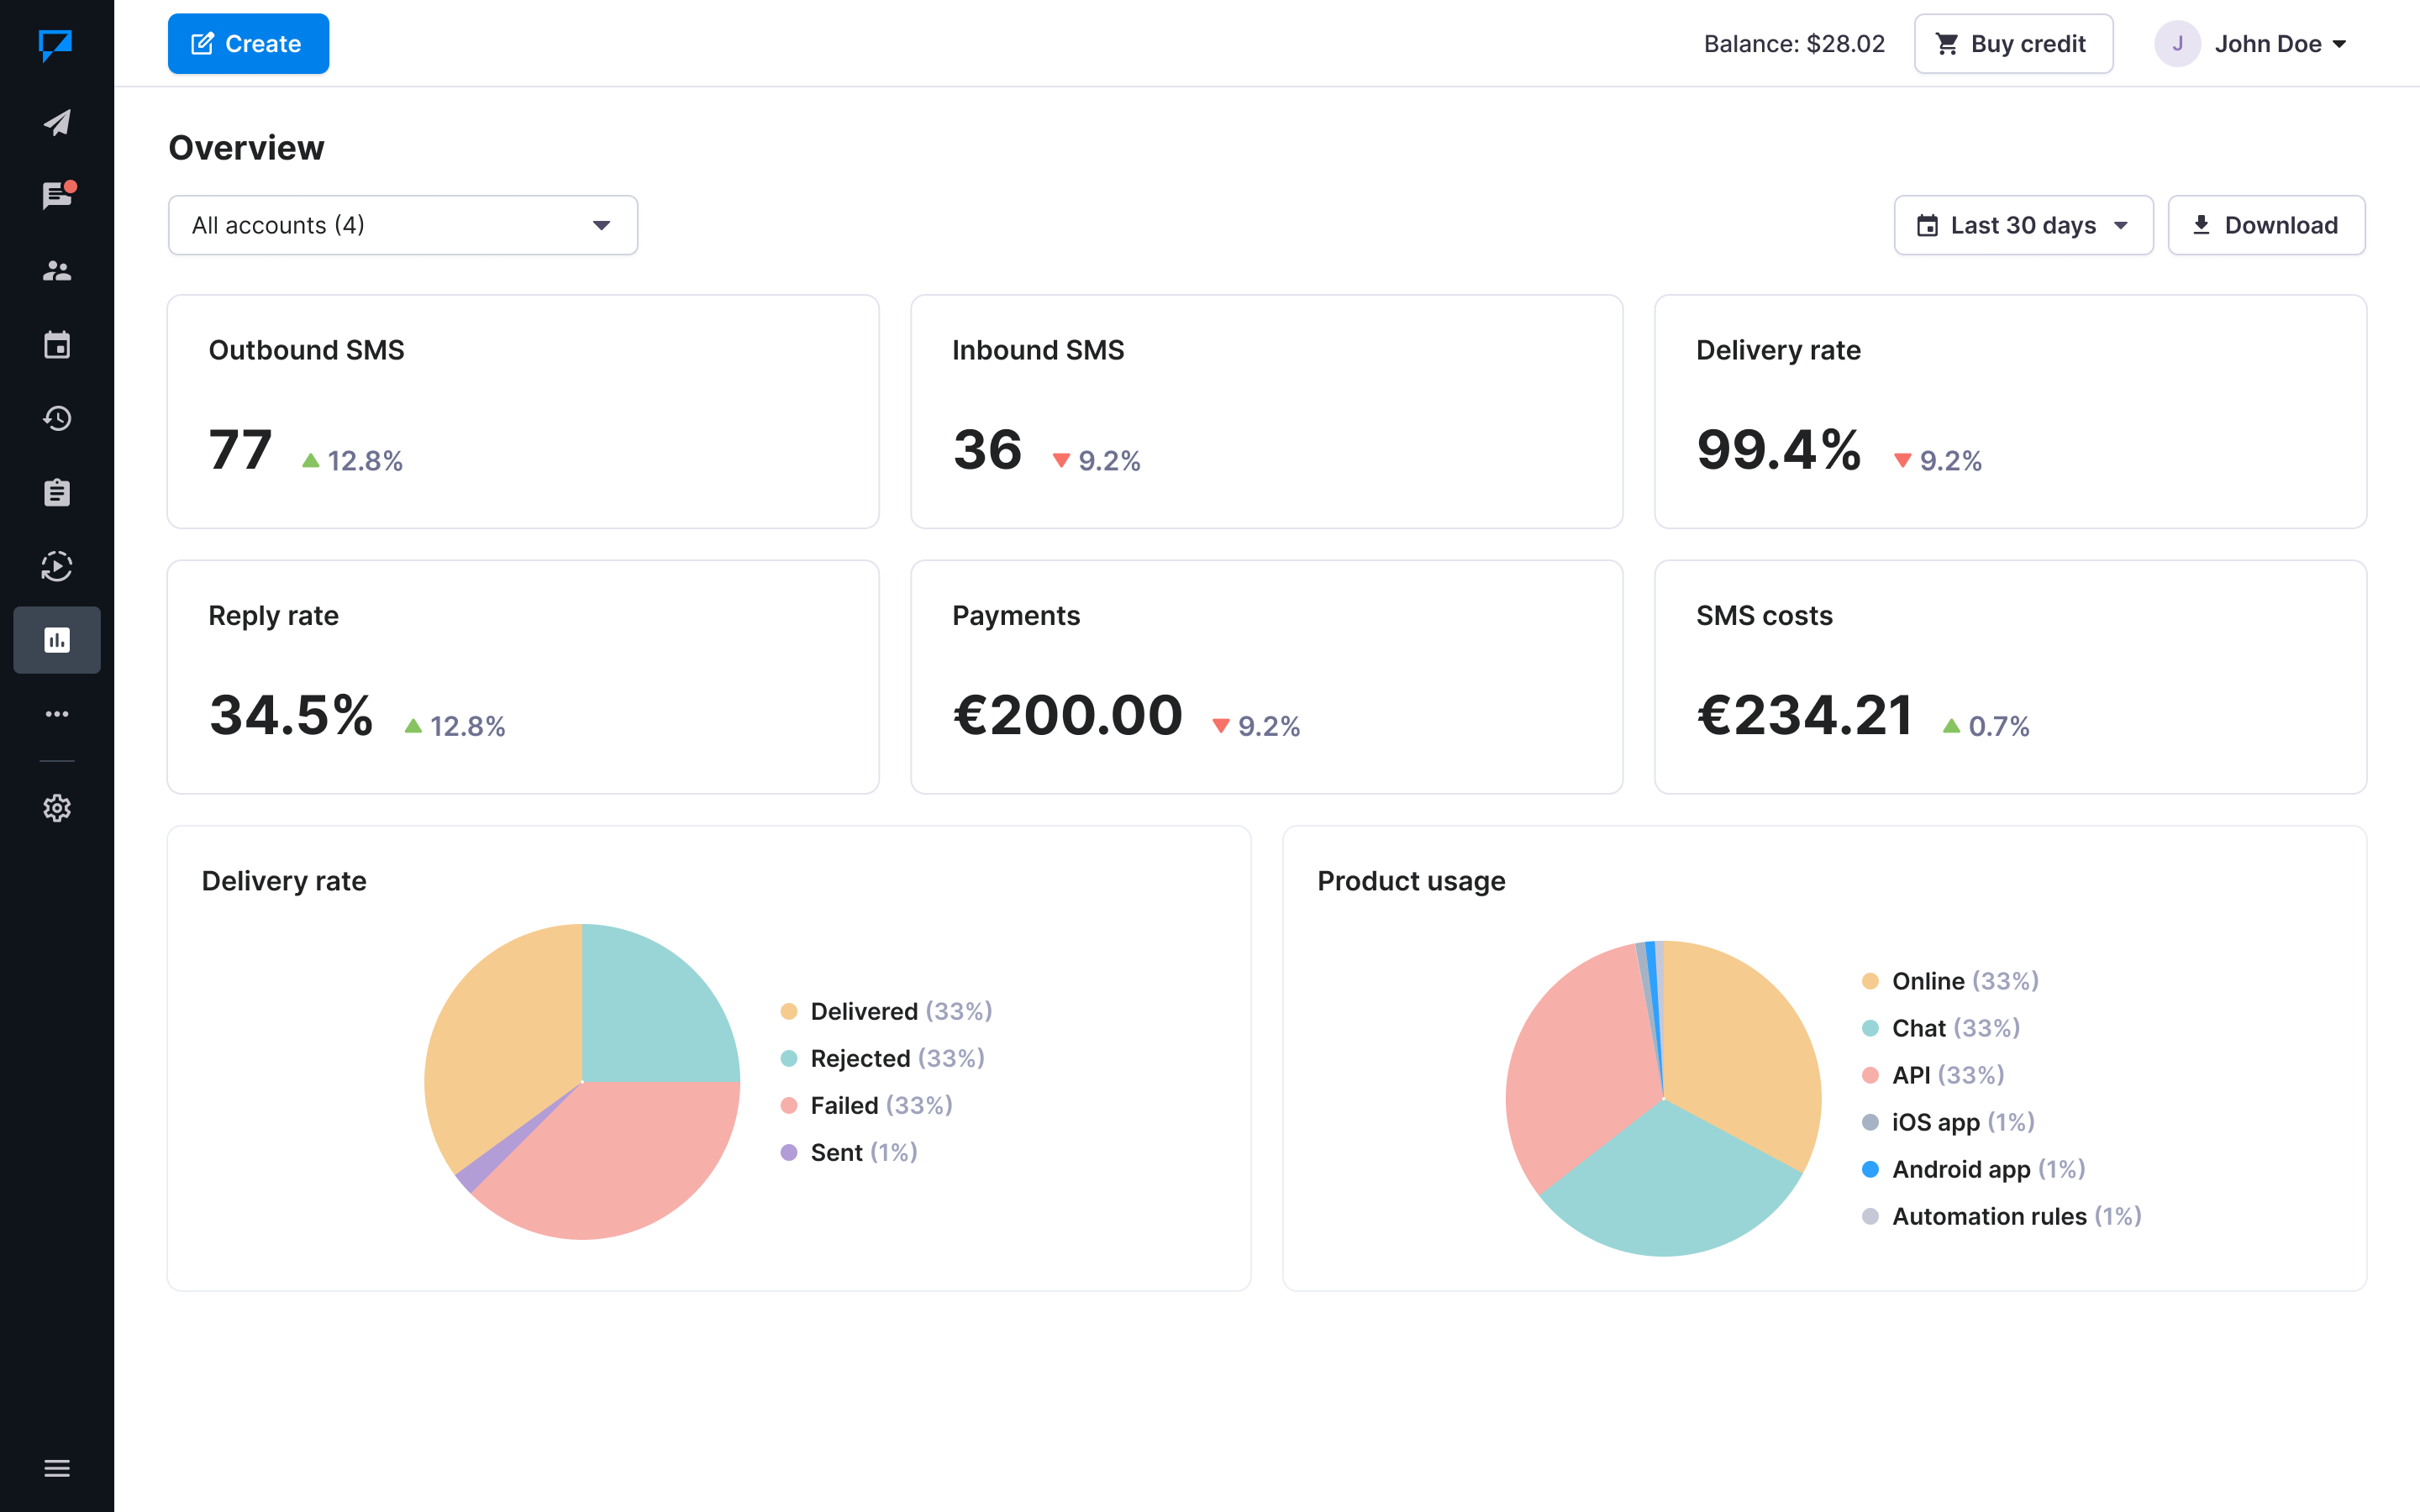Toggle the hamburger menu at sidebar bottom
The width and height of the screenshot is (2420, 1512).
click(57, 1468)
